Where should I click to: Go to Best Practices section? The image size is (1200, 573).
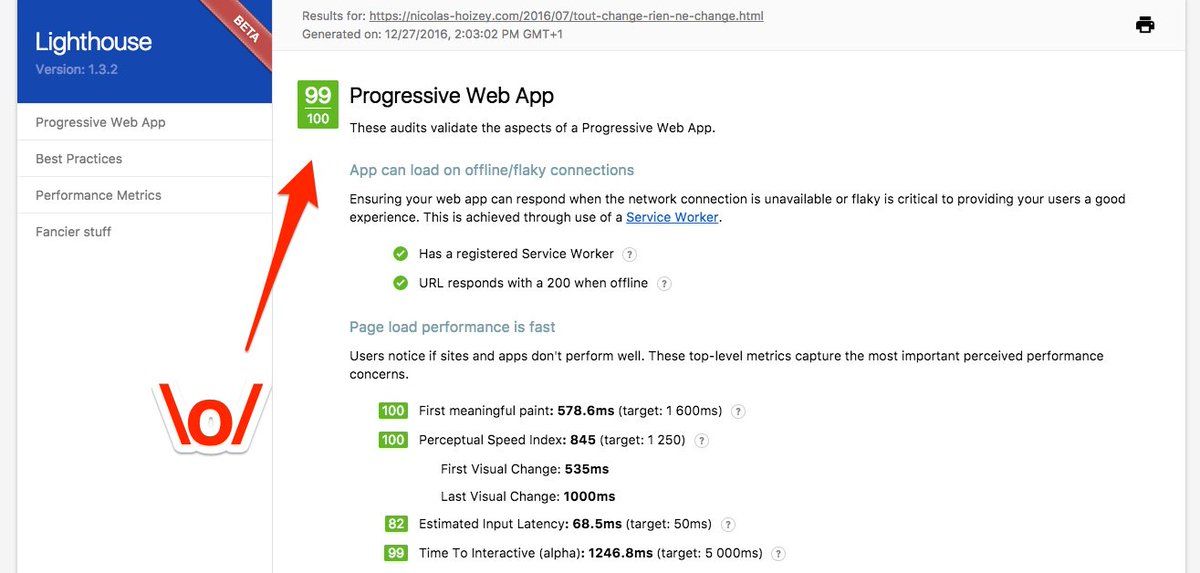coord(79,159)
